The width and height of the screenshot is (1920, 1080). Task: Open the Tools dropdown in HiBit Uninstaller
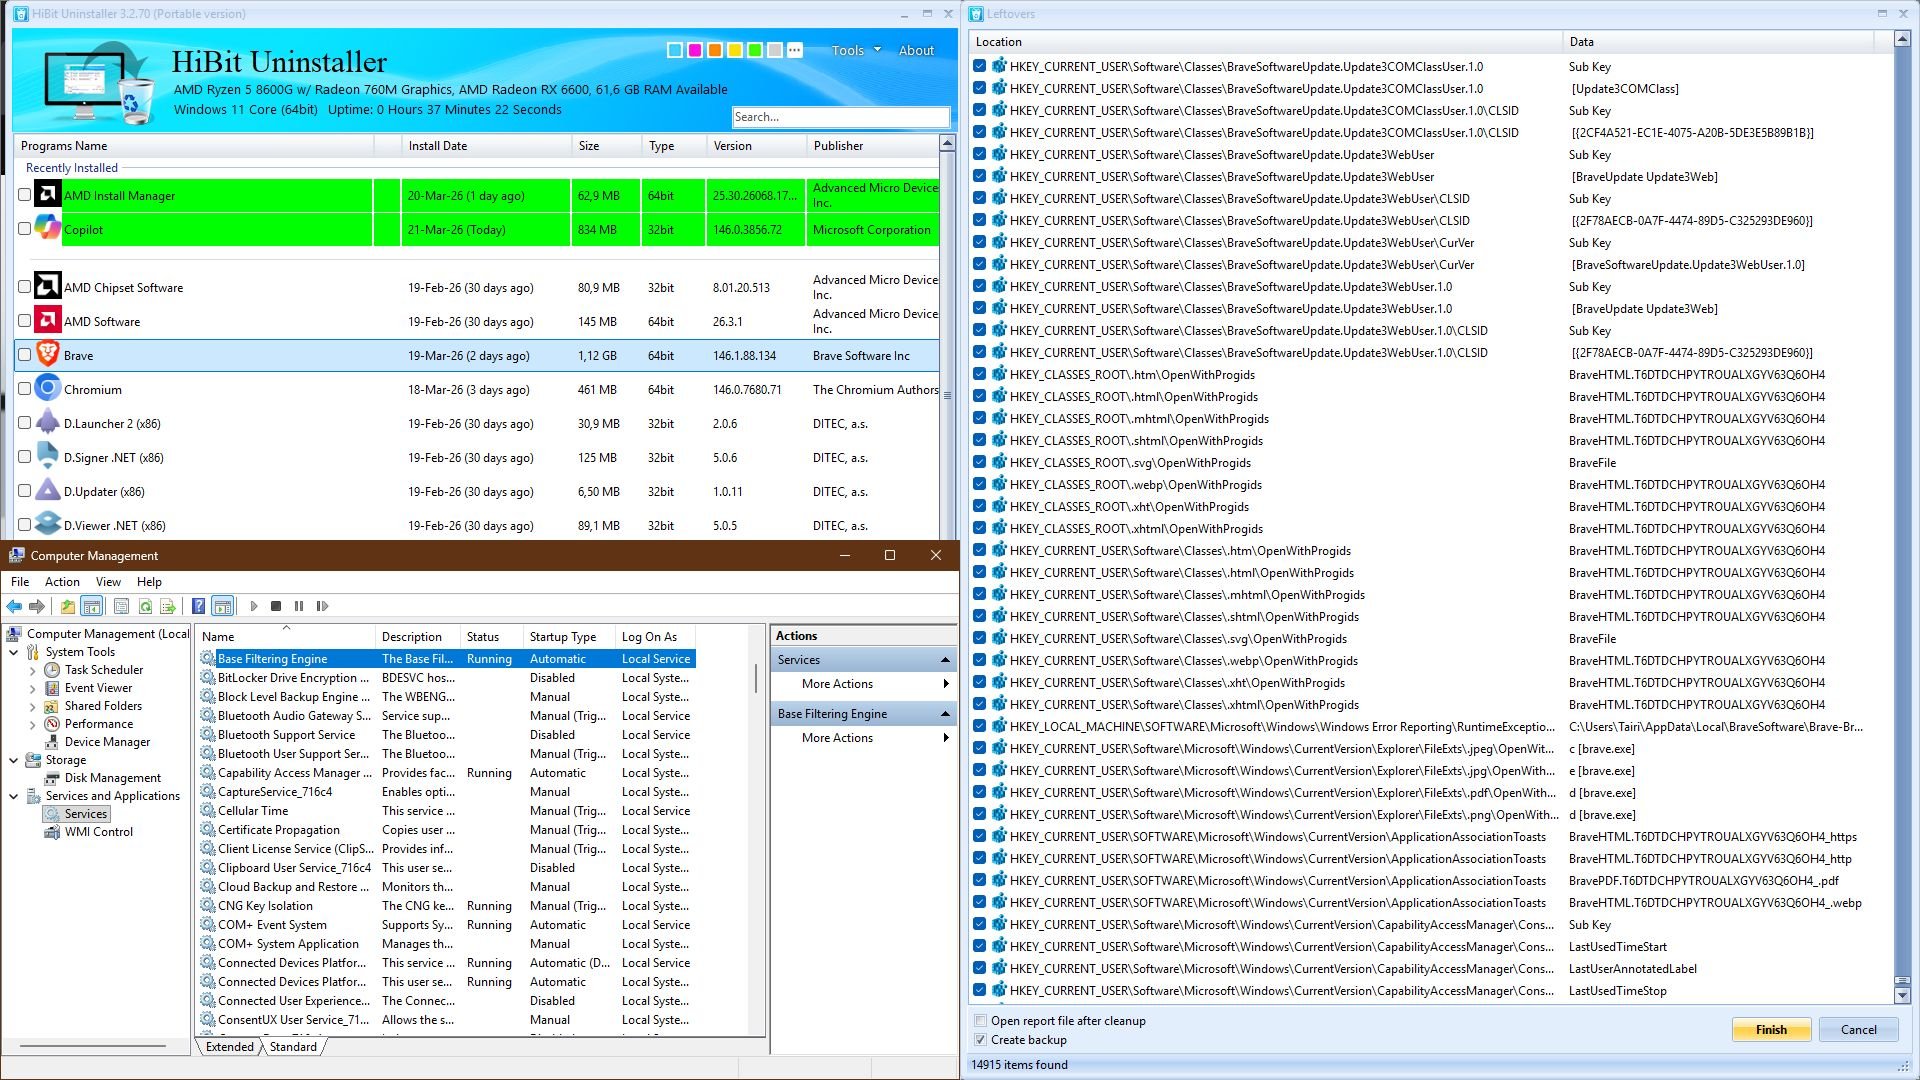(x=856, y=50)
